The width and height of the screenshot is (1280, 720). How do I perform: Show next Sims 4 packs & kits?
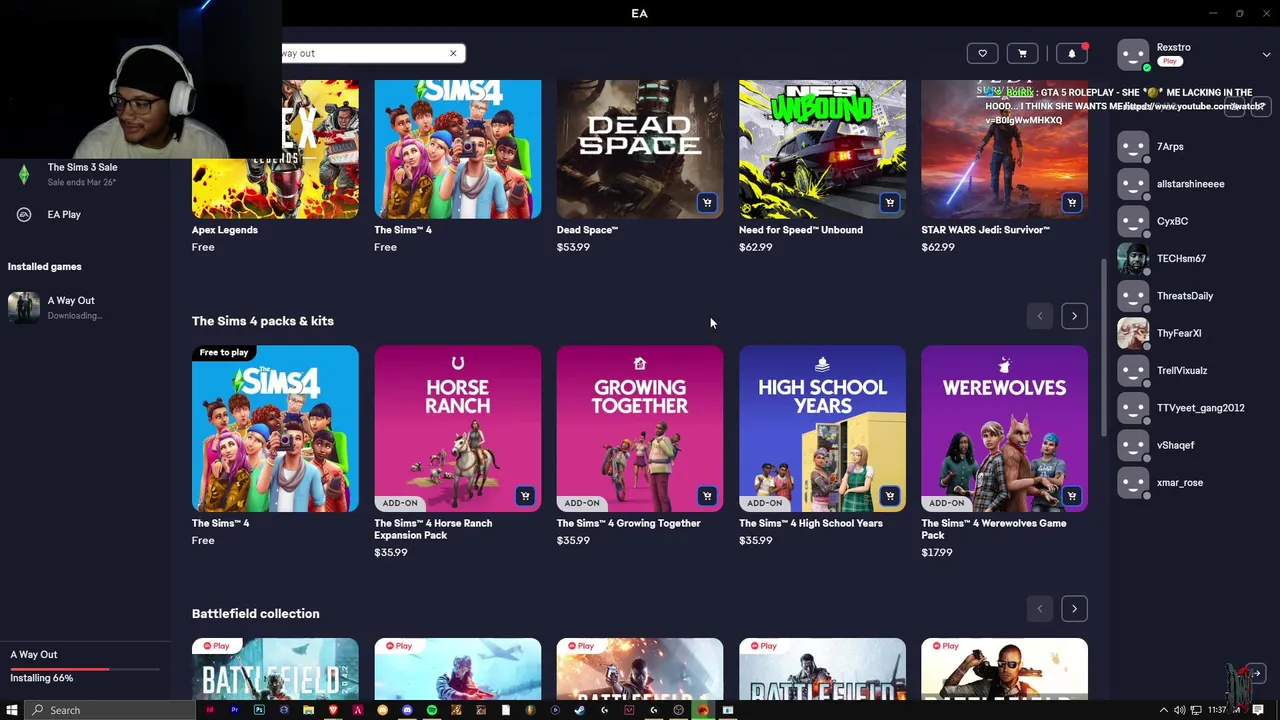click(x=1074, y=316)
